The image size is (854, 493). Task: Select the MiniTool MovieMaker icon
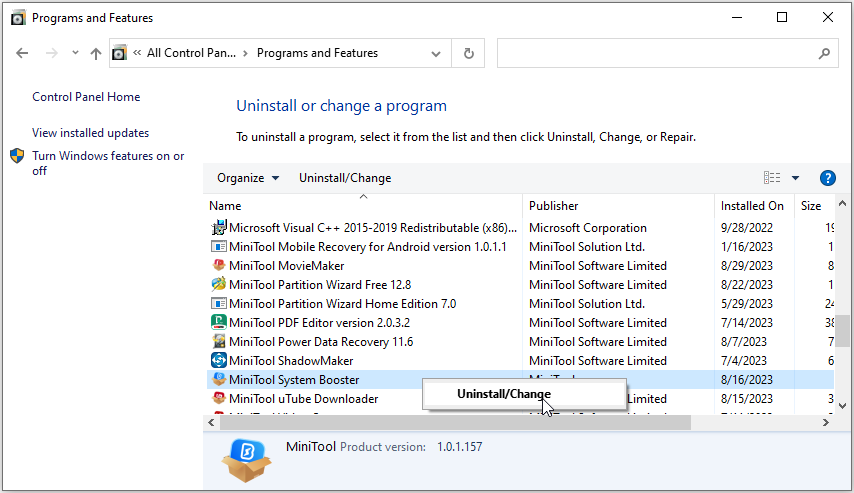[218, 265]
